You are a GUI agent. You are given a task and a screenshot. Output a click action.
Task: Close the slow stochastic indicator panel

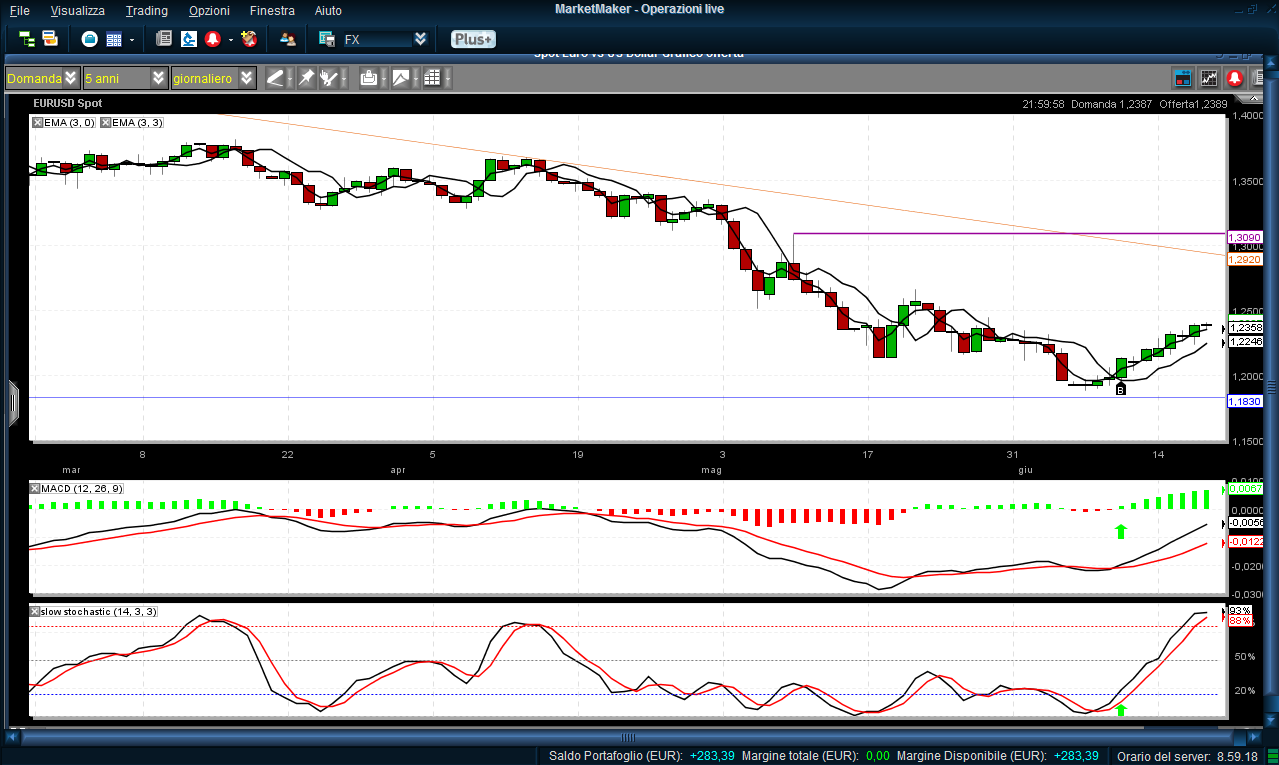coord(36,611)
